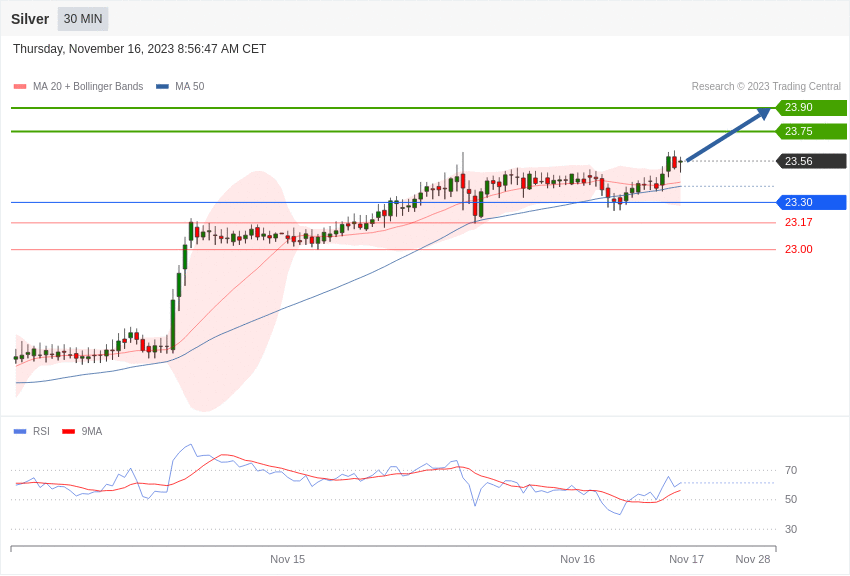This screenshot has width=850, height=576.
Task: Toggle the MA 20 + Bollinger Bands legend label
Action: coord(88,87)
